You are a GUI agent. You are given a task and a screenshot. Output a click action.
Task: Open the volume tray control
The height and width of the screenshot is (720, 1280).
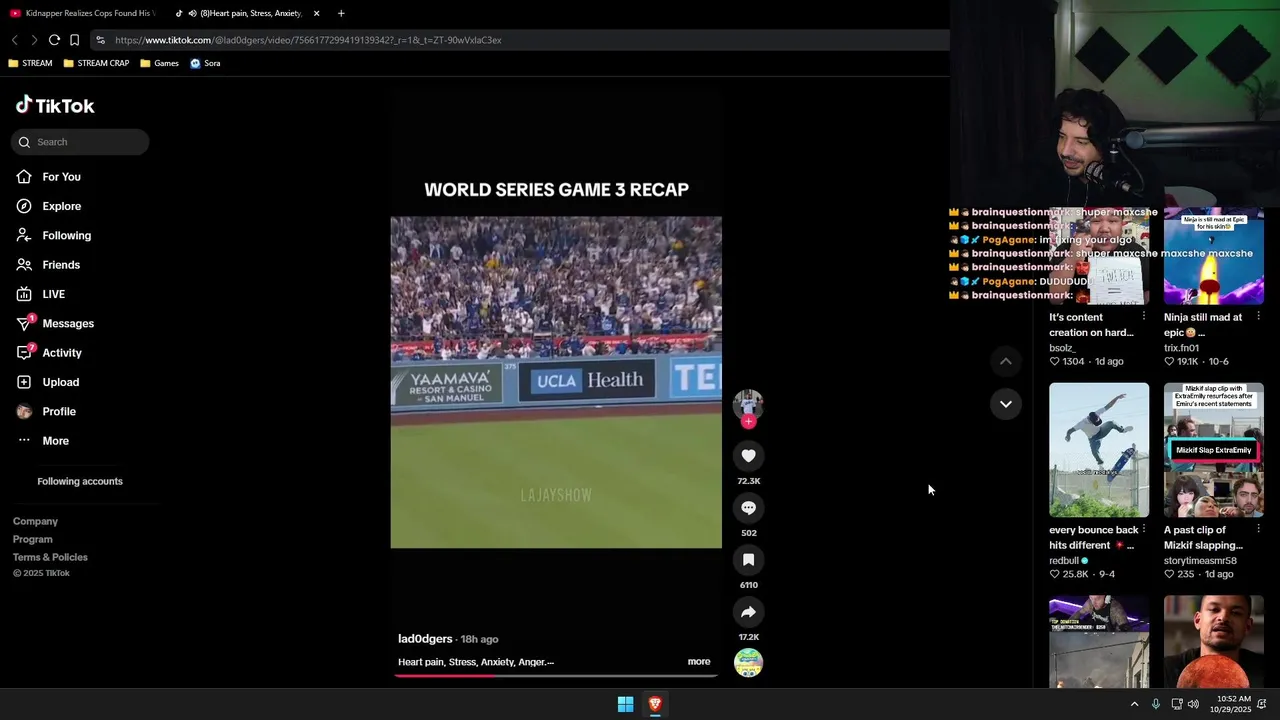coord(1193,704)
